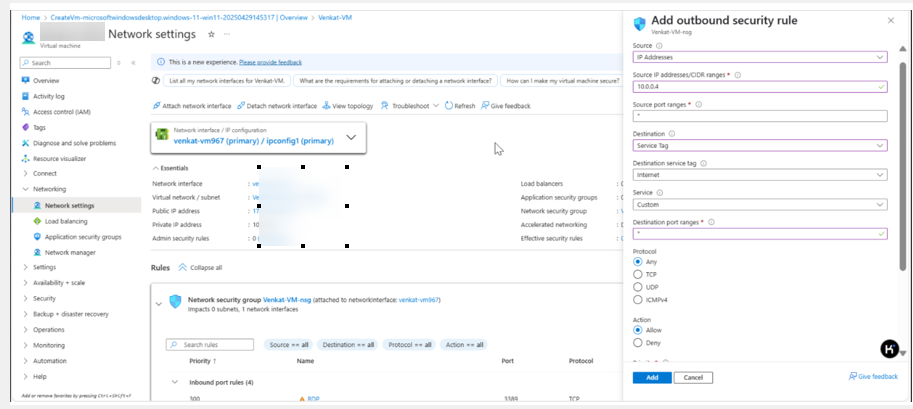Open Backup + disaster recovery section
The width and height of the screenshot is (913, 409).
click(x=25, y=314)
